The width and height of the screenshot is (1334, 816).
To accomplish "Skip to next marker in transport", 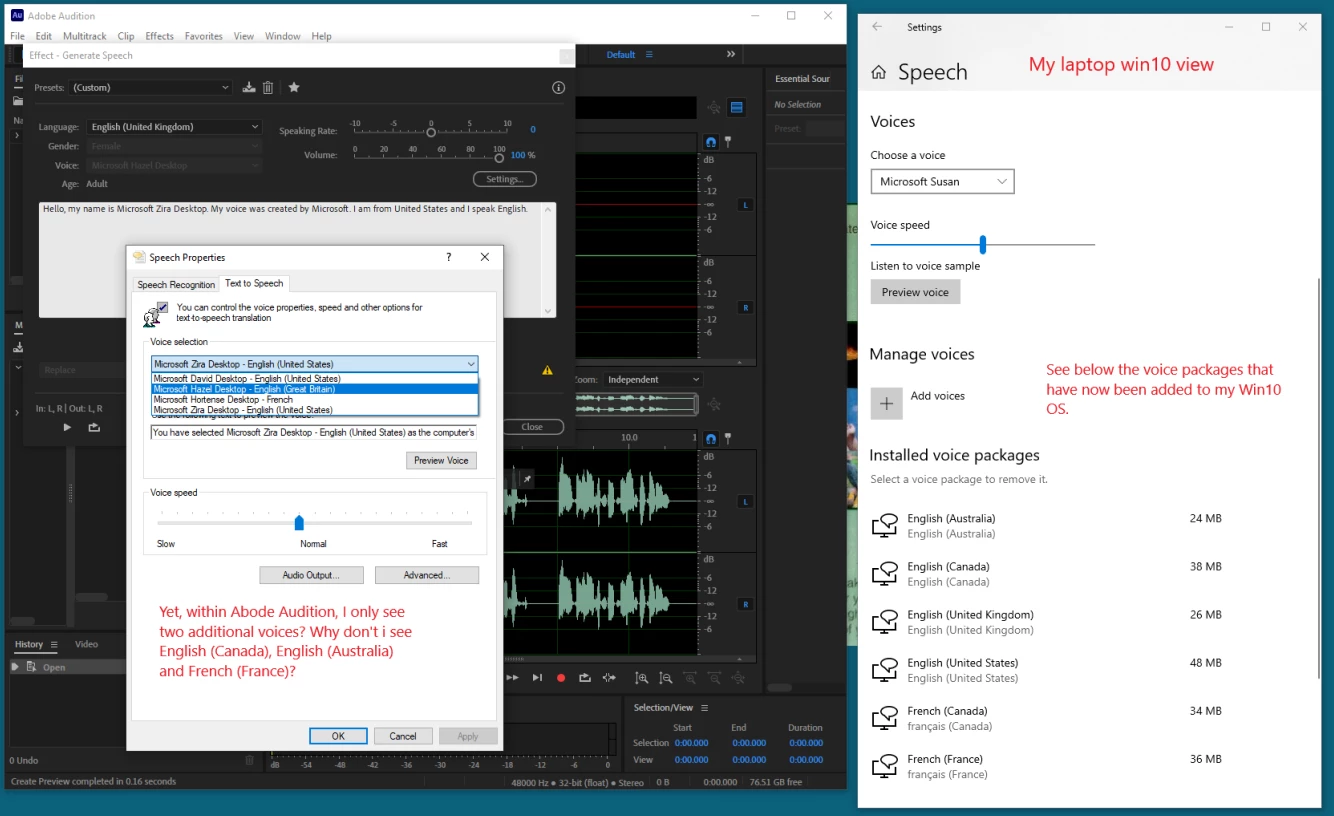I will (x=537, y=678).
